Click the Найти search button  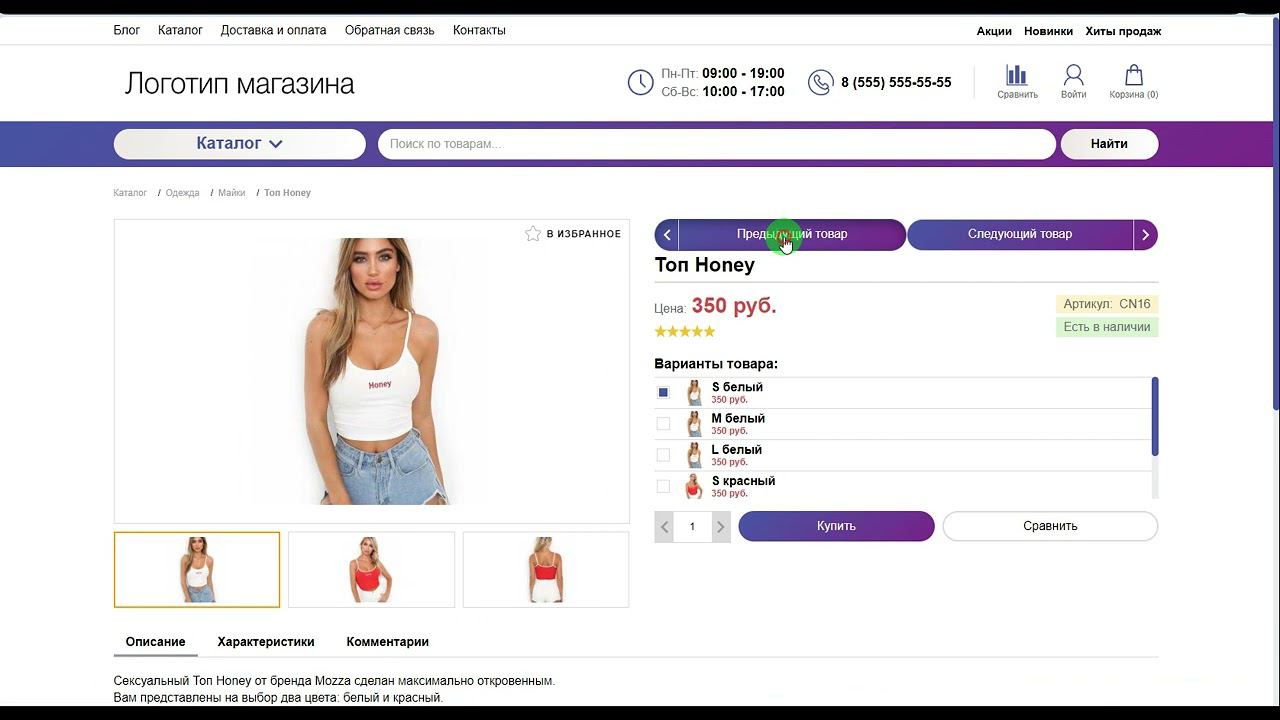coord(1109,144)
